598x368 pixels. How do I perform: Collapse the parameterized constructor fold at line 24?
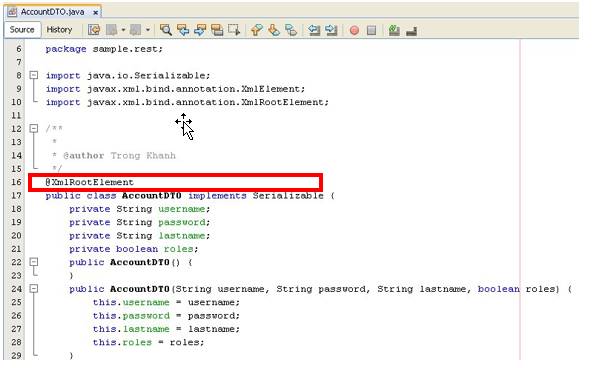coord(34,289)
